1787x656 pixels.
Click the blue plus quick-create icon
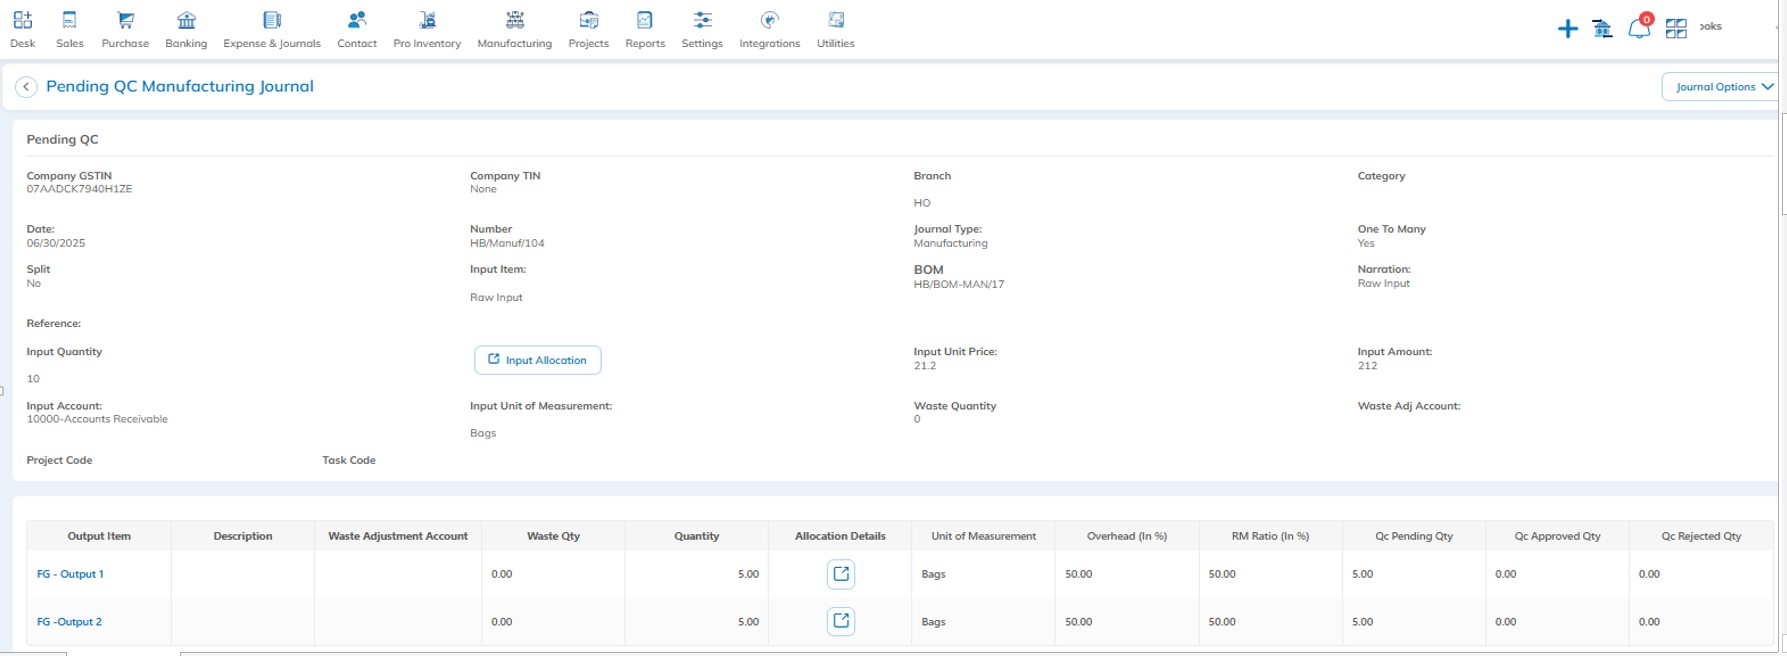coord(1568,29)
